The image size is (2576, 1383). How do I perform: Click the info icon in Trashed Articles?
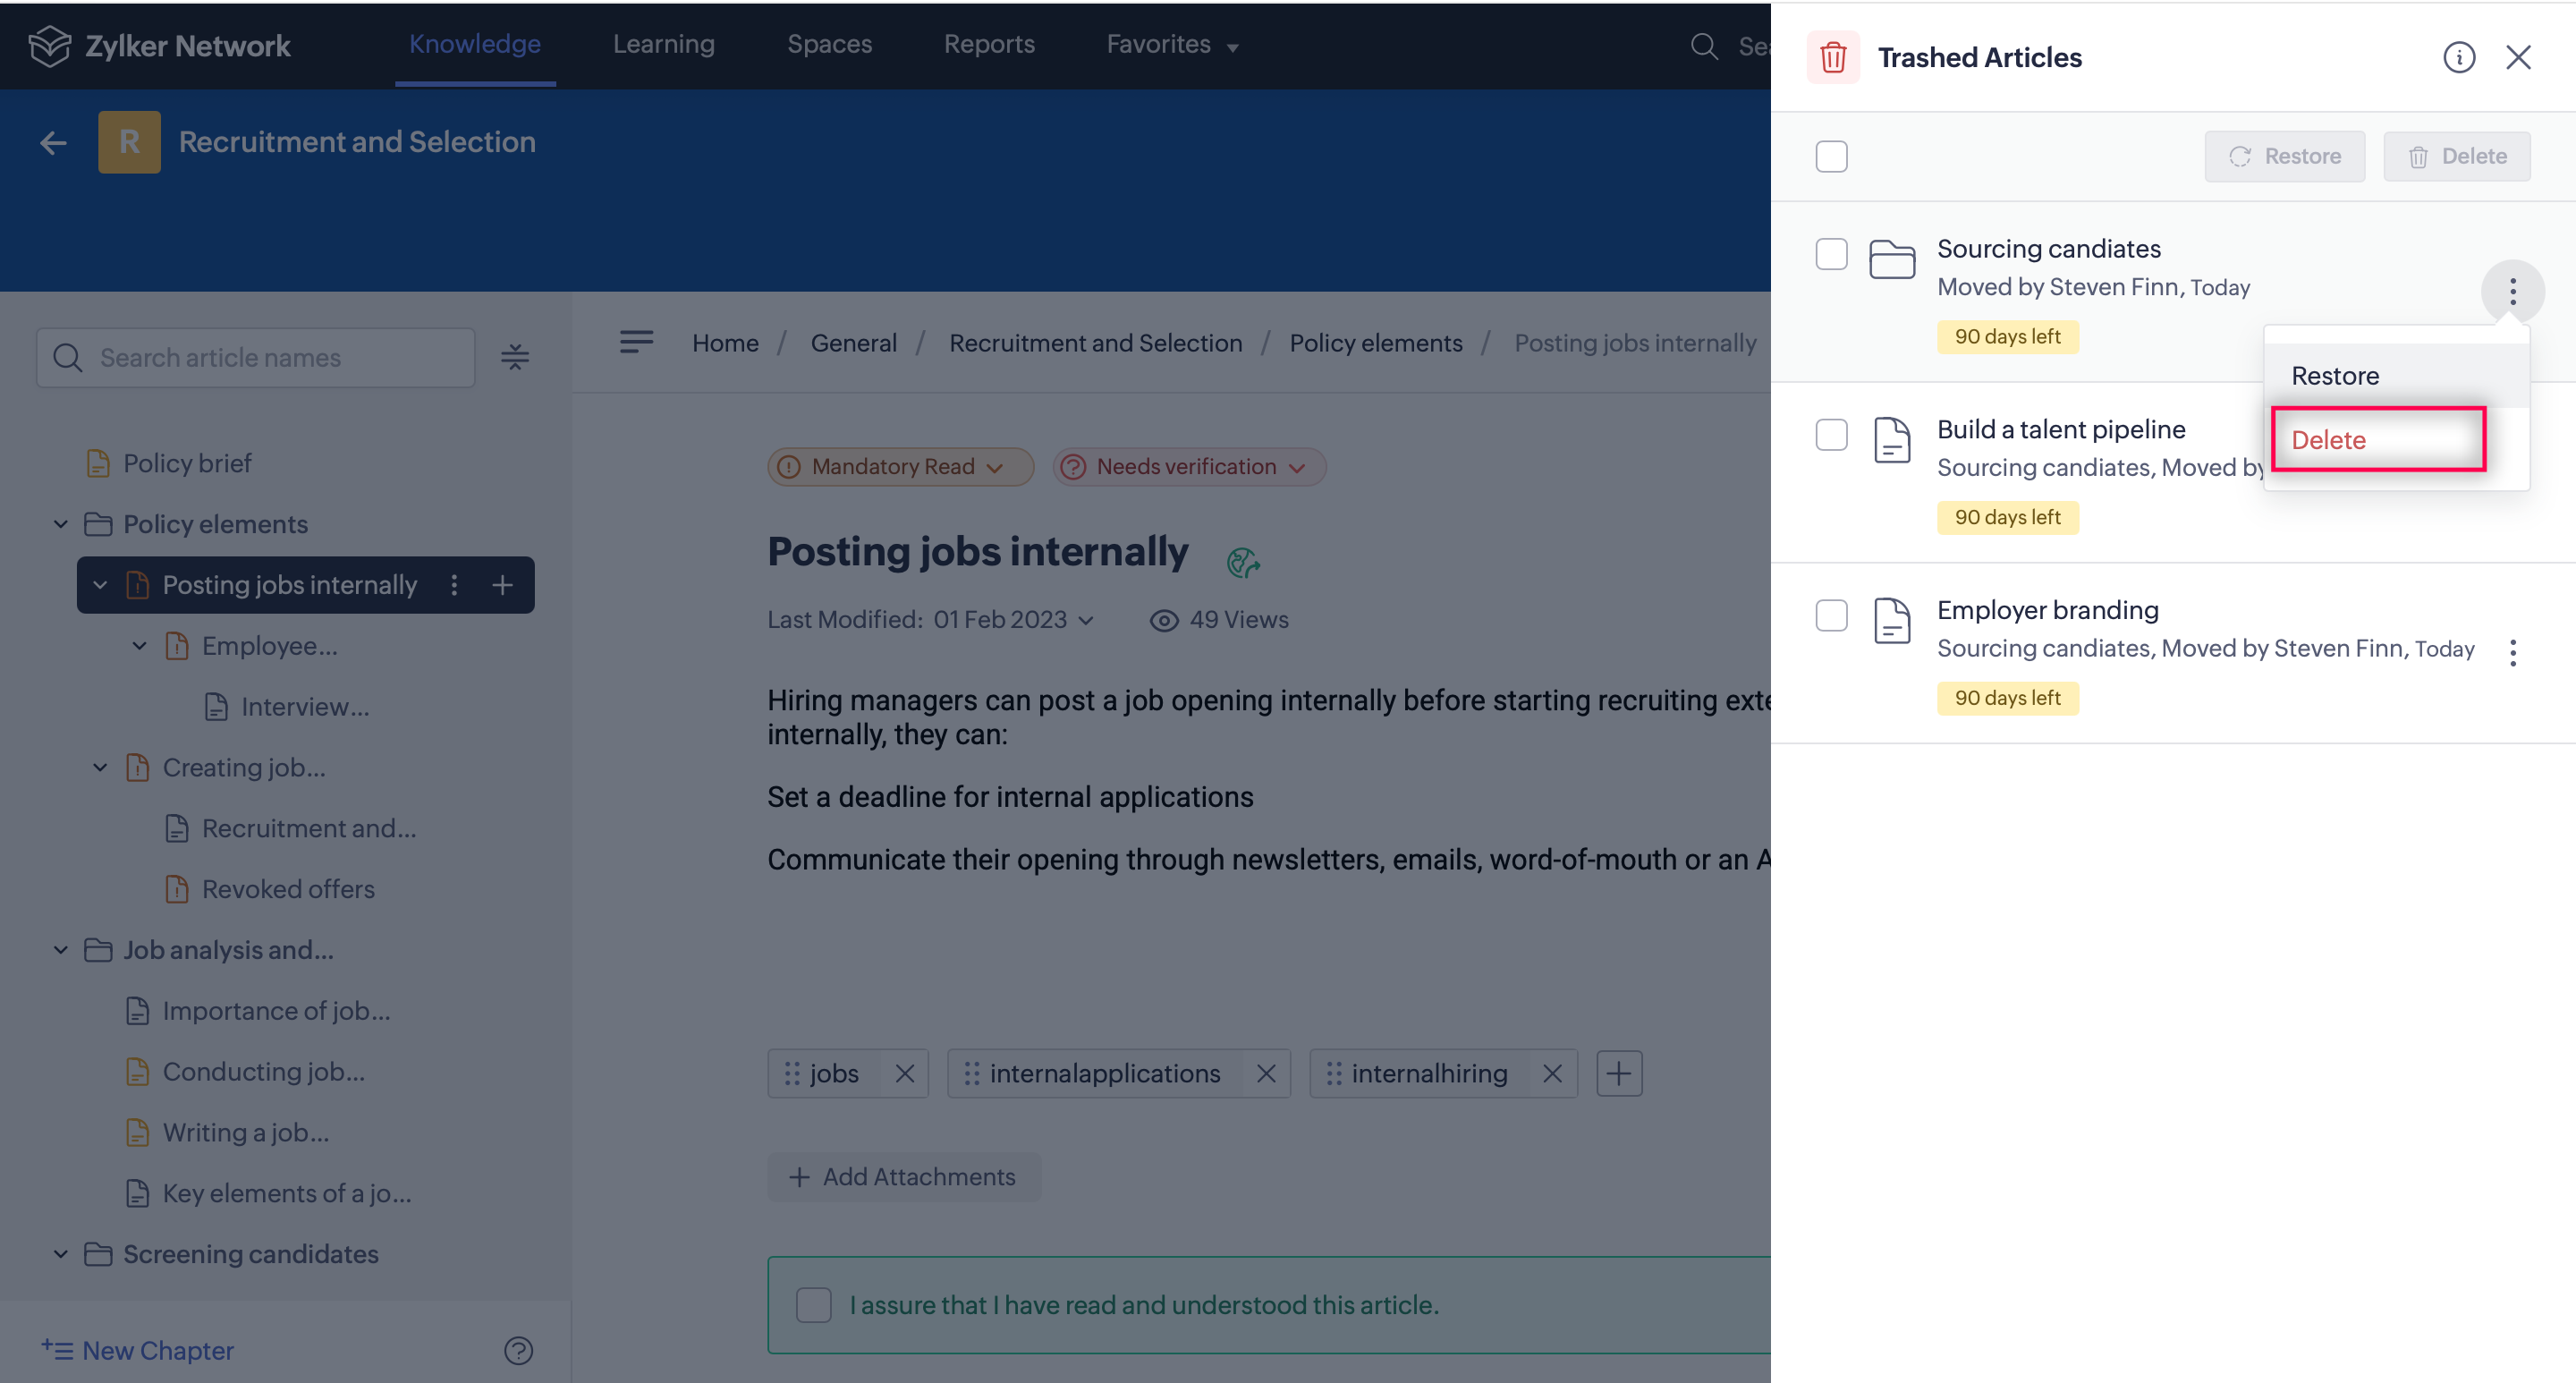(x=2458, y=57)
